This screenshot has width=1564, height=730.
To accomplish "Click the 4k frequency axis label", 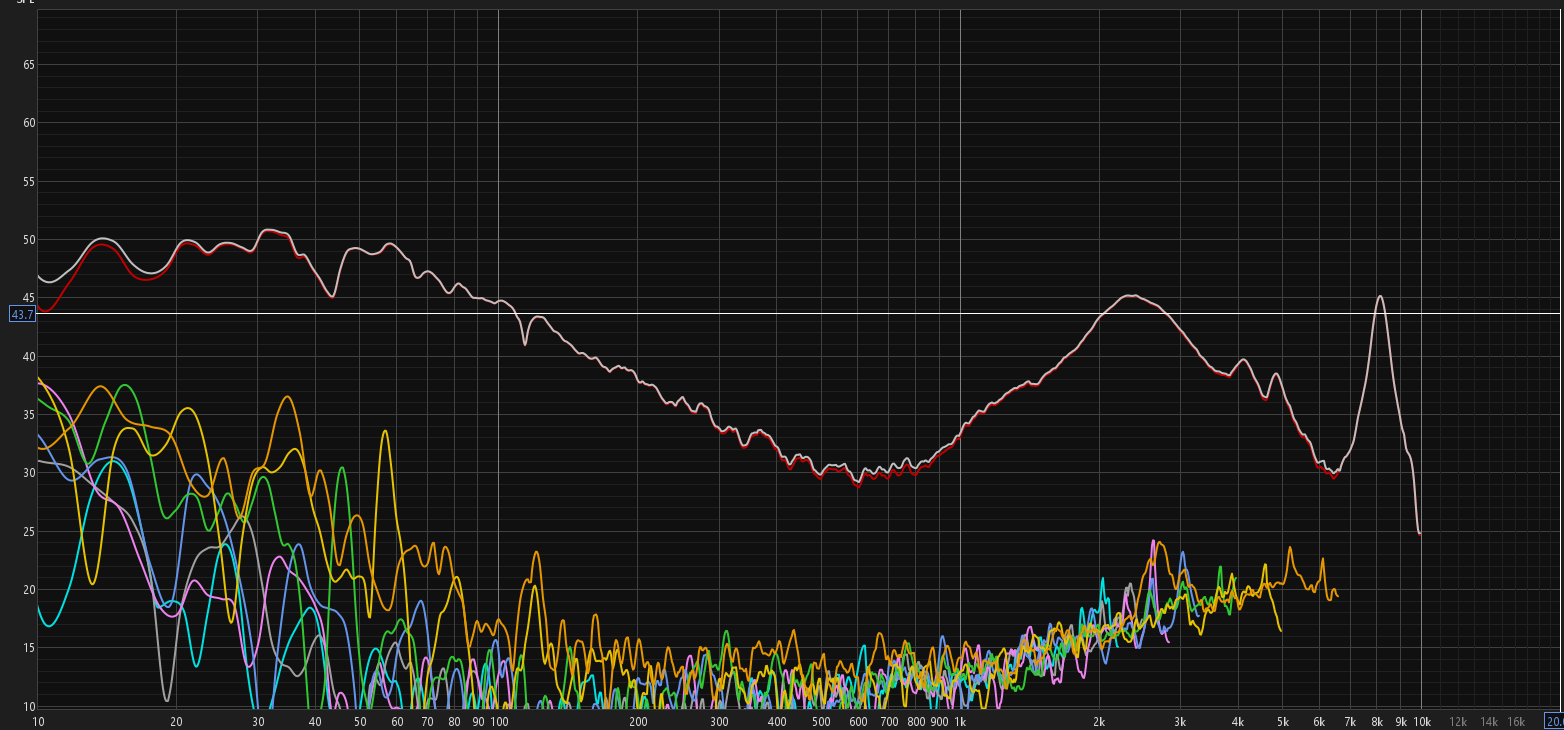I will pyautogui.click(x=1238, y=721).
